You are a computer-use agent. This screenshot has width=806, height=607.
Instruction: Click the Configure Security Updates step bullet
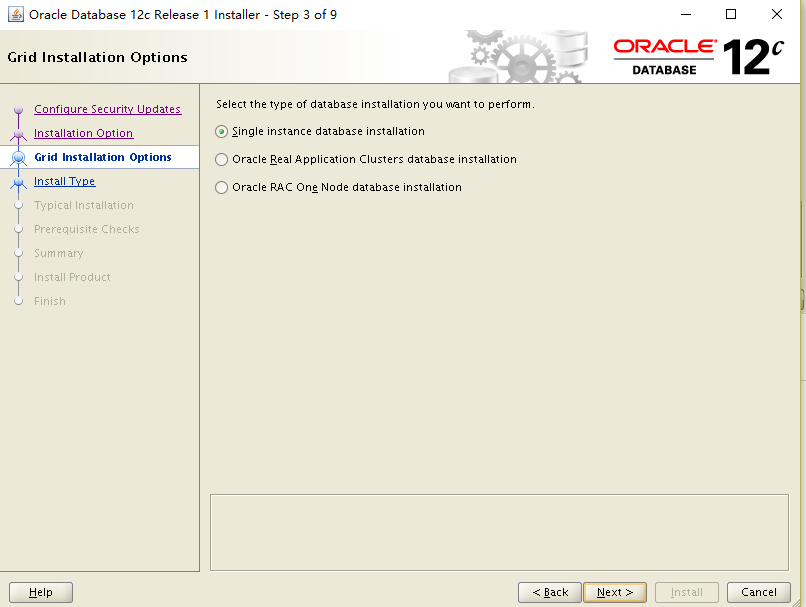pos(19,109)
